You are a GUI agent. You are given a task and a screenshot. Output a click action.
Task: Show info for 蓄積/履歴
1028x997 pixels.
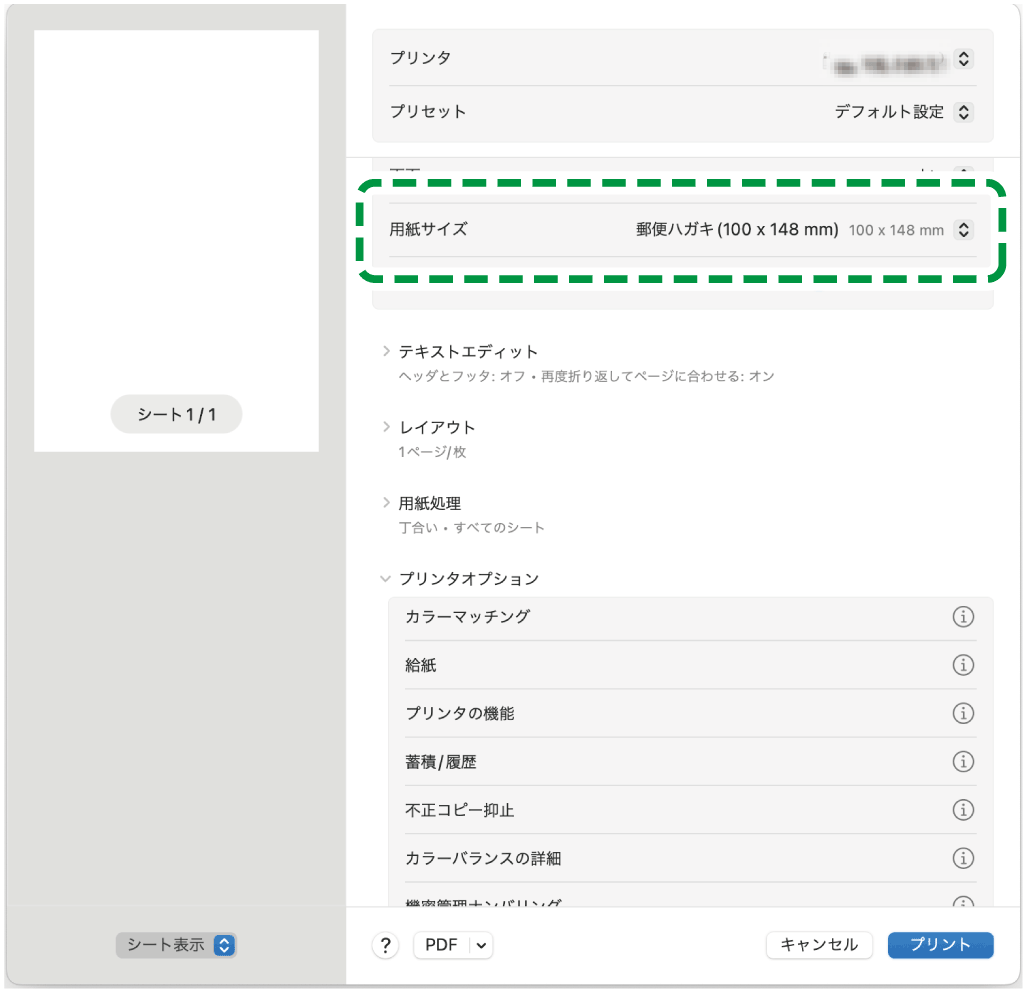point(963,761)
